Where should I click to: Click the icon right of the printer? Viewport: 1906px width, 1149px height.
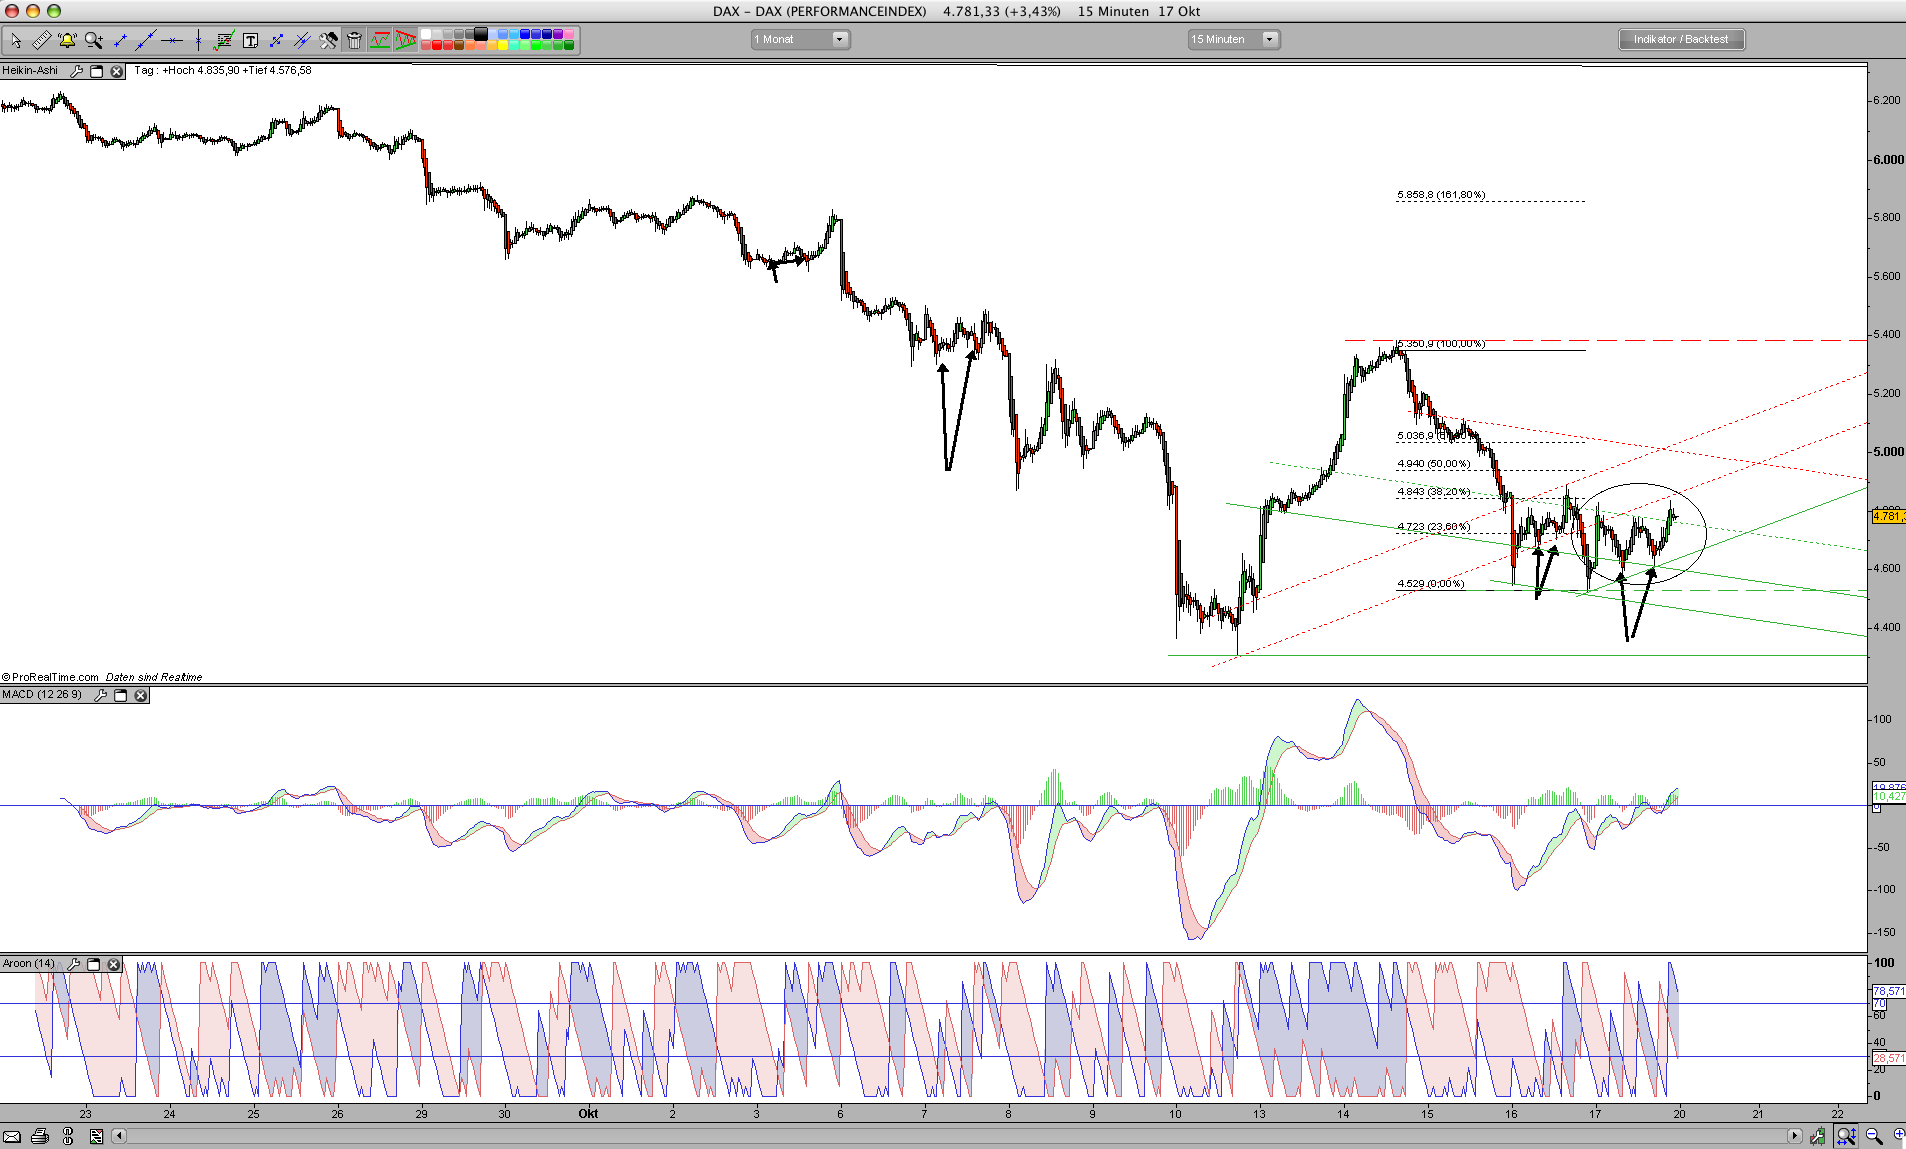click(x=68, y=1136)
